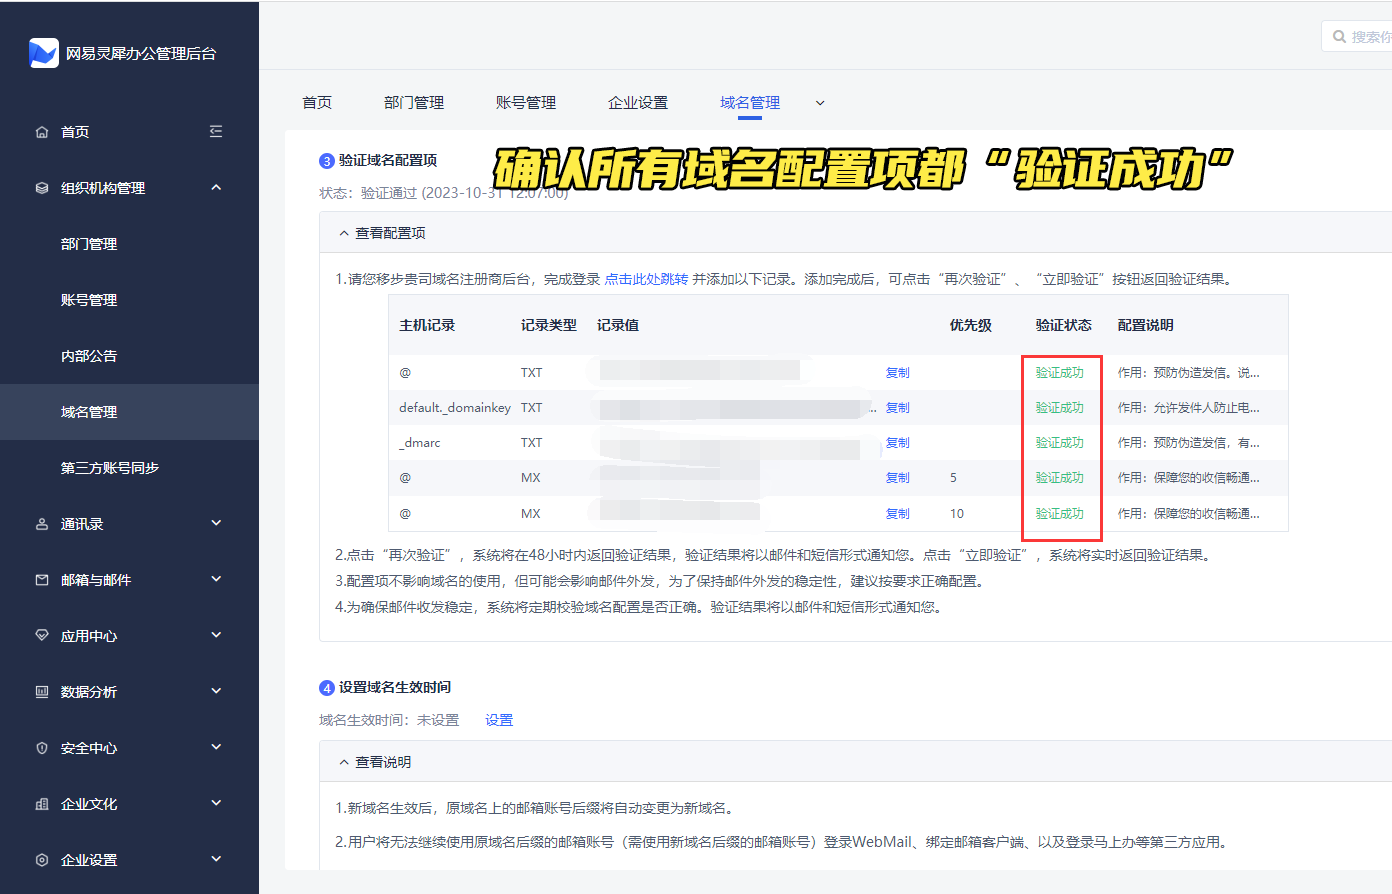Click the 组织机构管理 layers icon
Screen dimensions: 1392x894
point(42,188)
